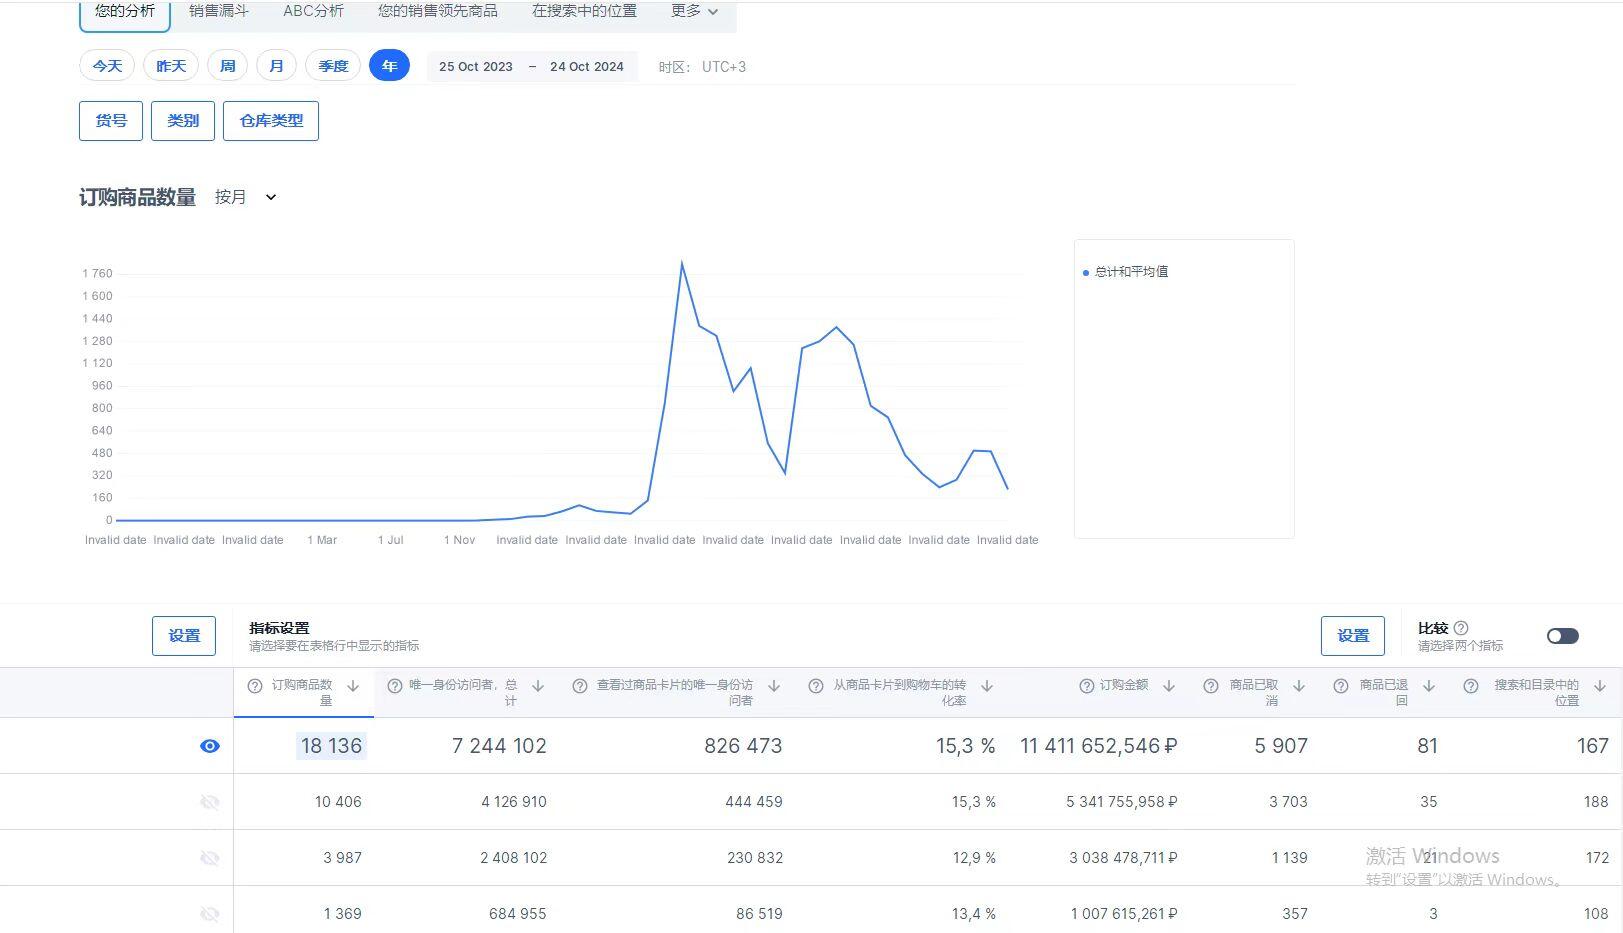The width and height of the screenshot is (1623, 933).
Task: Show the 3 987 row on chart
Action: pos(210,858)
